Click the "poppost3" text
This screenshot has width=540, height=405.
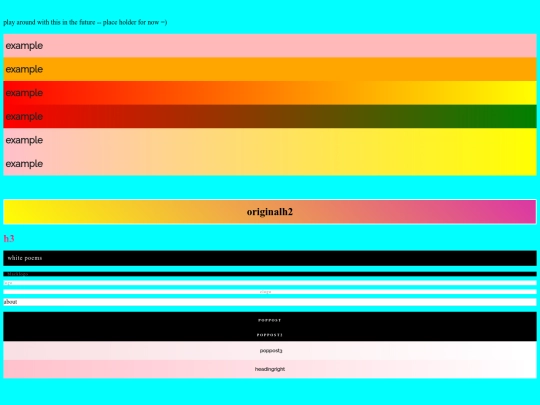click(271, 351)
